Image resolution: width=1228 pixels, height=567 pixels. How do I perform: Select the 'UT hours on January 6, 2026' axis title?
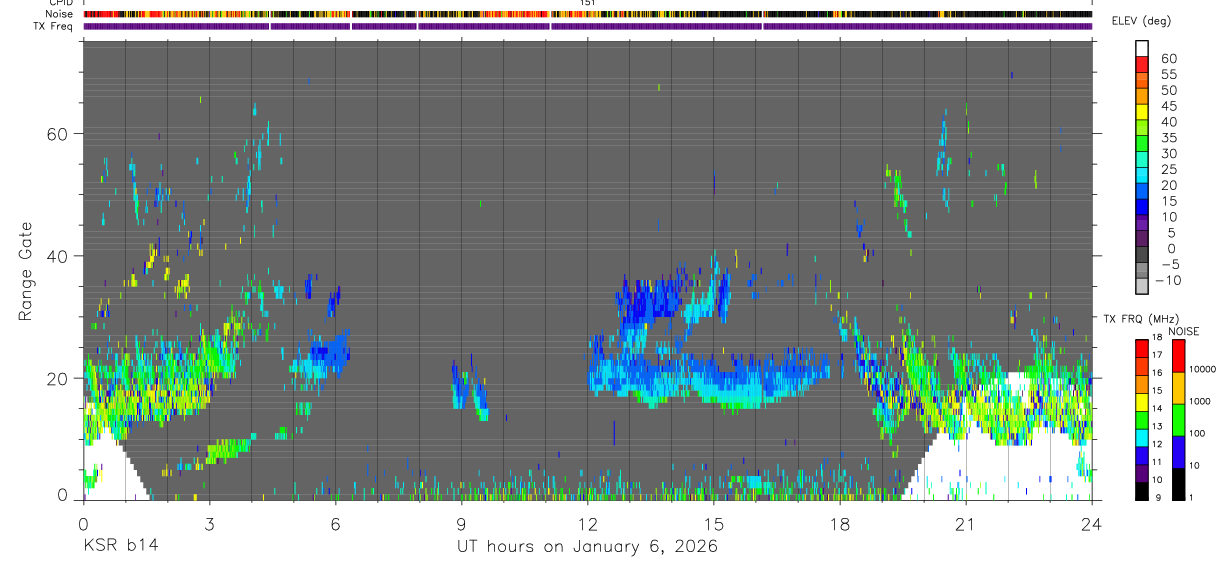tap(587, 546)
